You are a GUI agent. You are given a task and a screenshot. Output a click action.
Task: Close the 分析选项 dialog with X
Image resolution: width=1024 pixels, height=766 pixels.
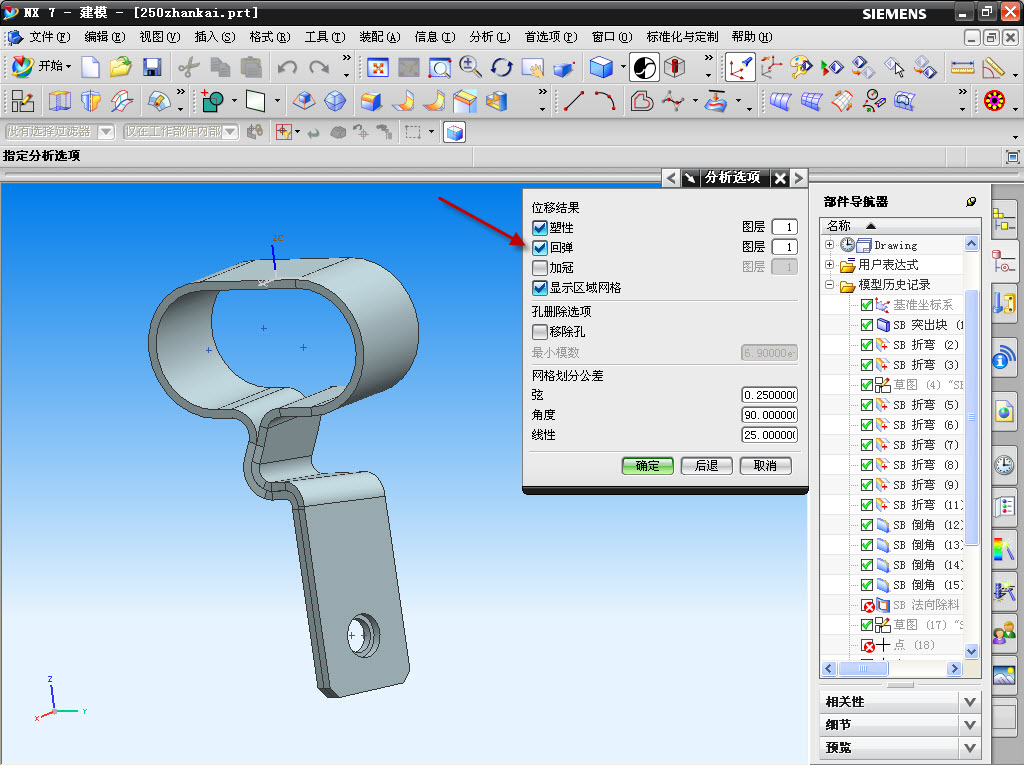pyautogui.click(x=780, y=178)
